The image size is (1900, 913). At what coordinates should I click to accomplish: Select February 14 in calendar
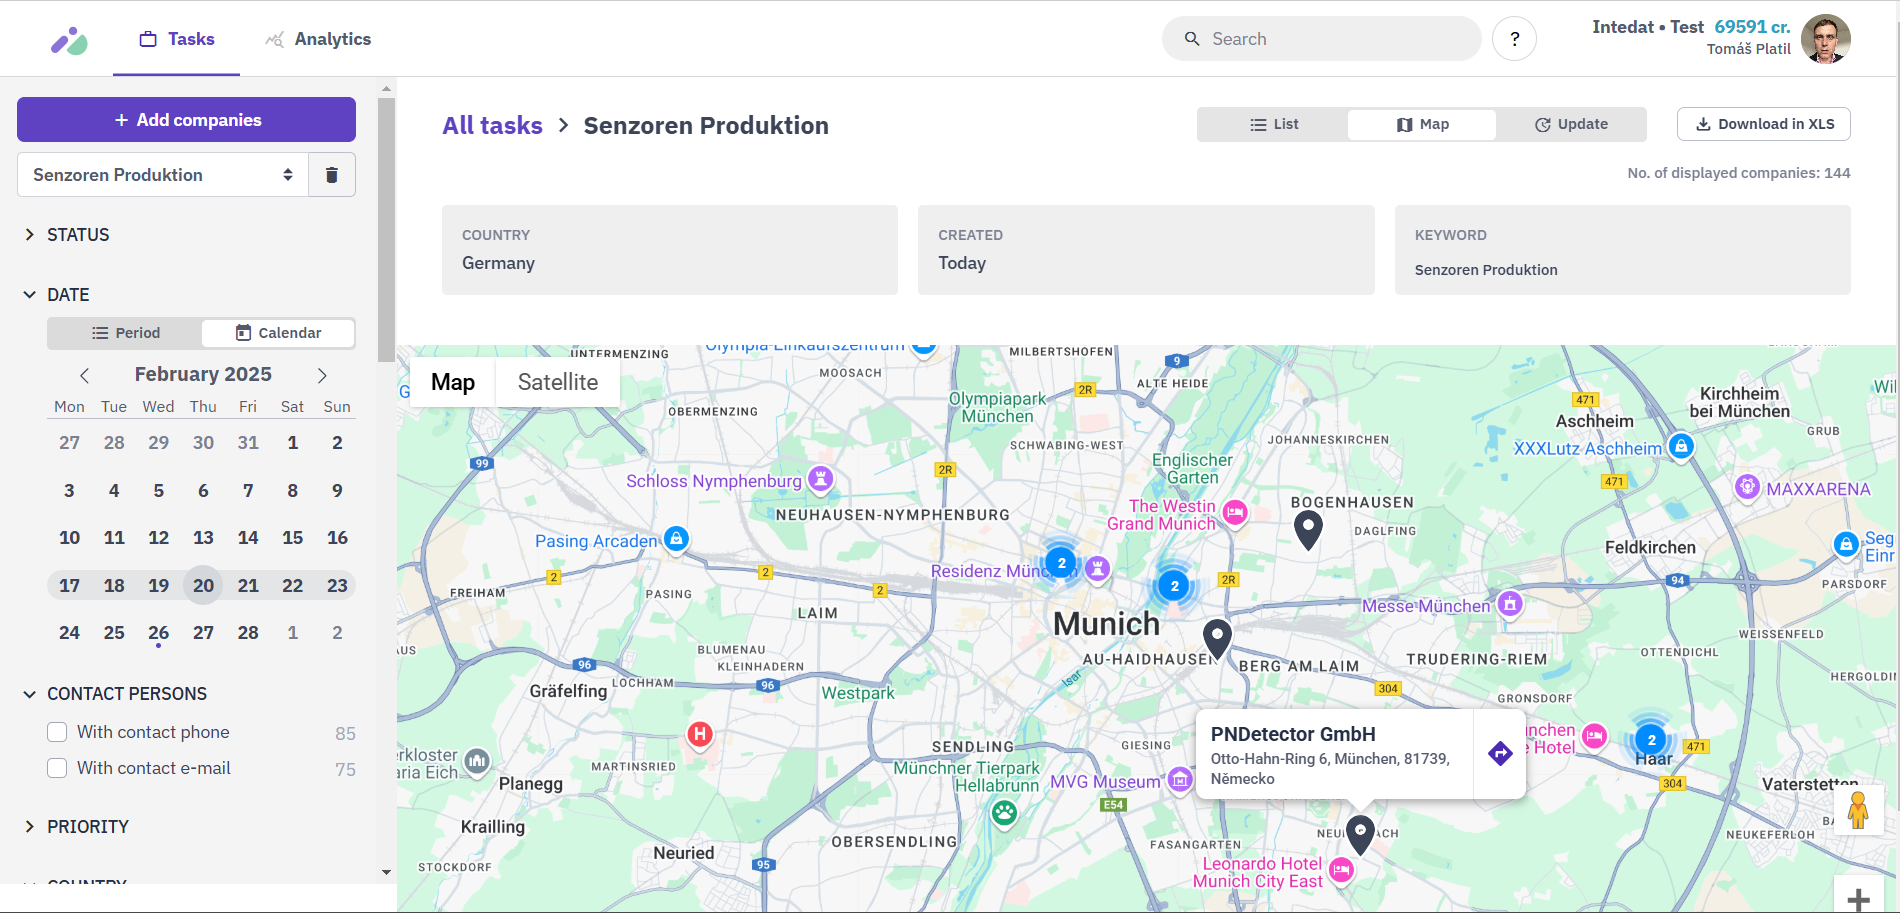(x=248, y=538)
